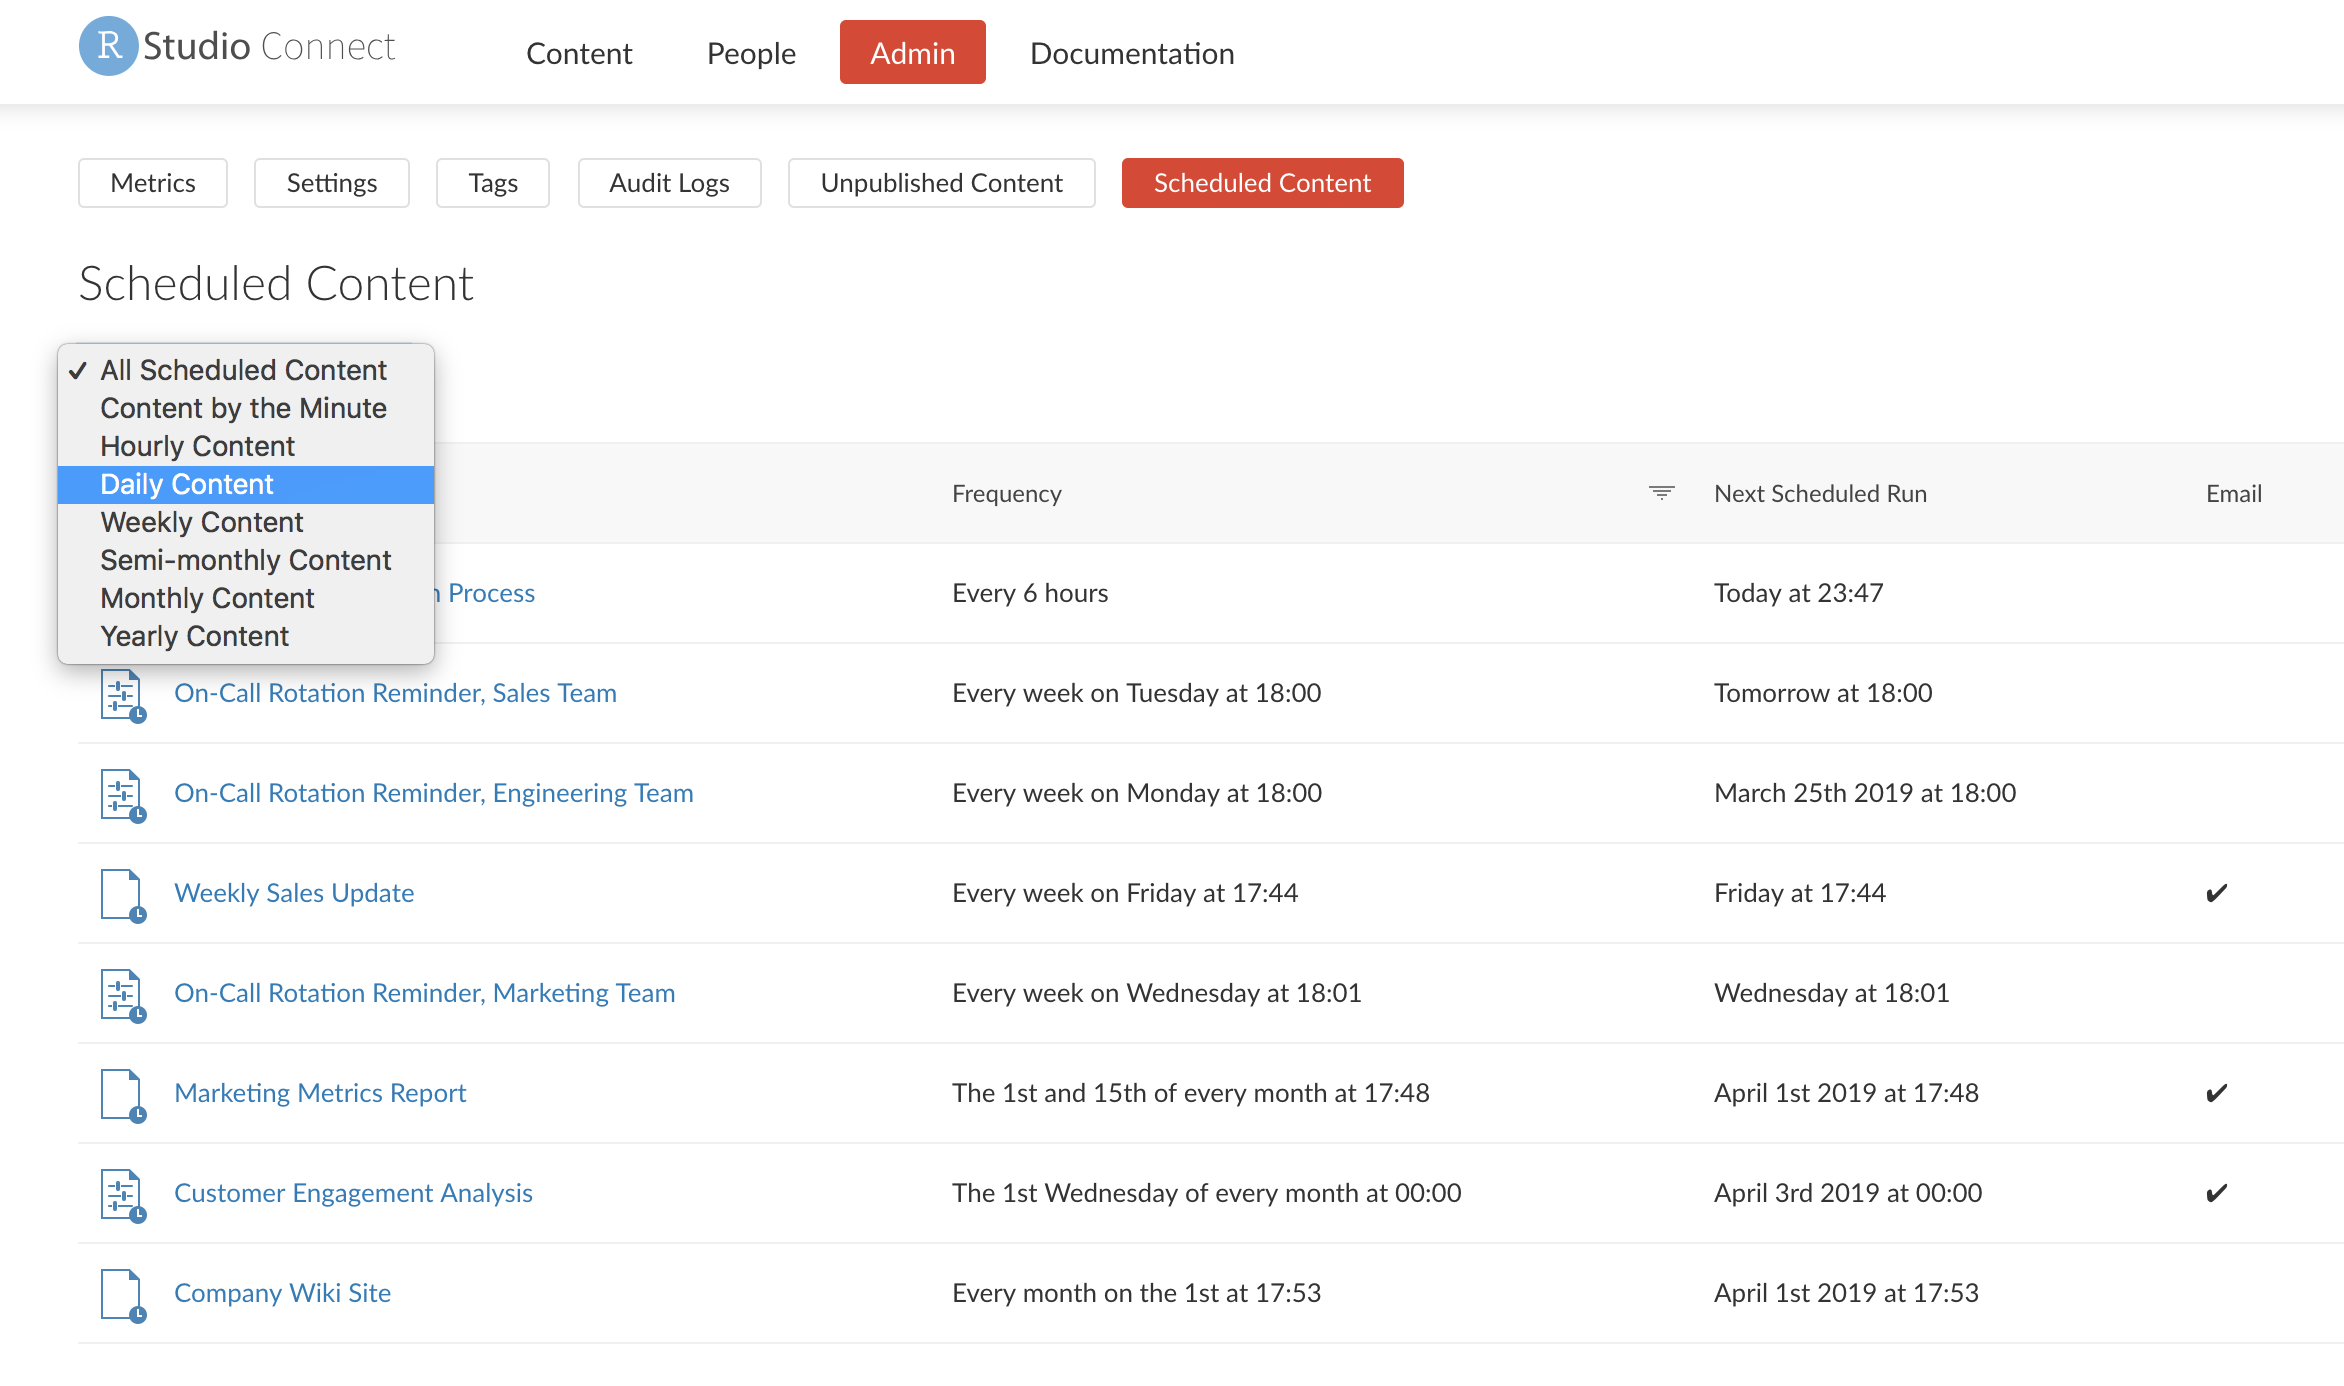Click the scheduled icon beside Marketing Team reminder
The width and height of the screenshot is (2344, 1386).
pyautogui.click(x=121, y=993)
